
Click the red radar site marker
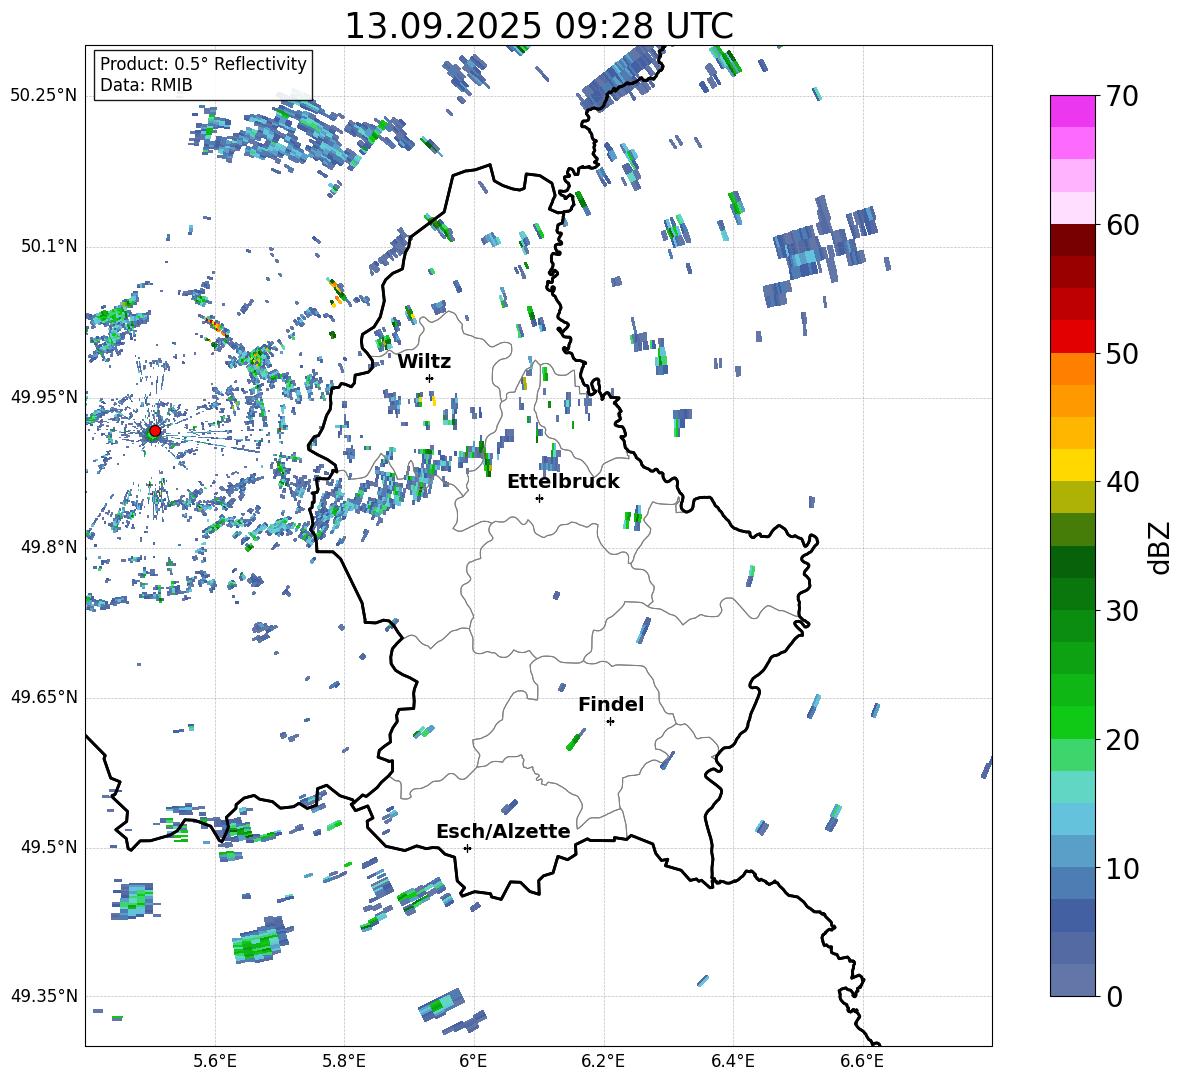pos(155,430)
